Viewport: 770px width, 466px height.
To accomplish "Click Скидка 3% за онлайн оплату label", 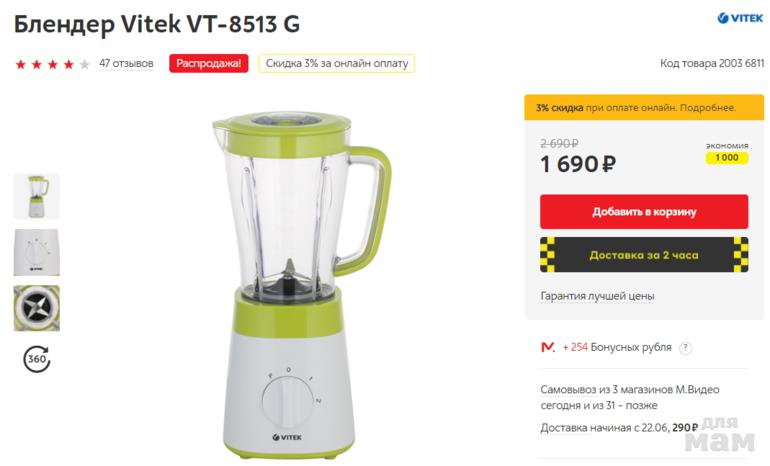I will coord(337,63).
